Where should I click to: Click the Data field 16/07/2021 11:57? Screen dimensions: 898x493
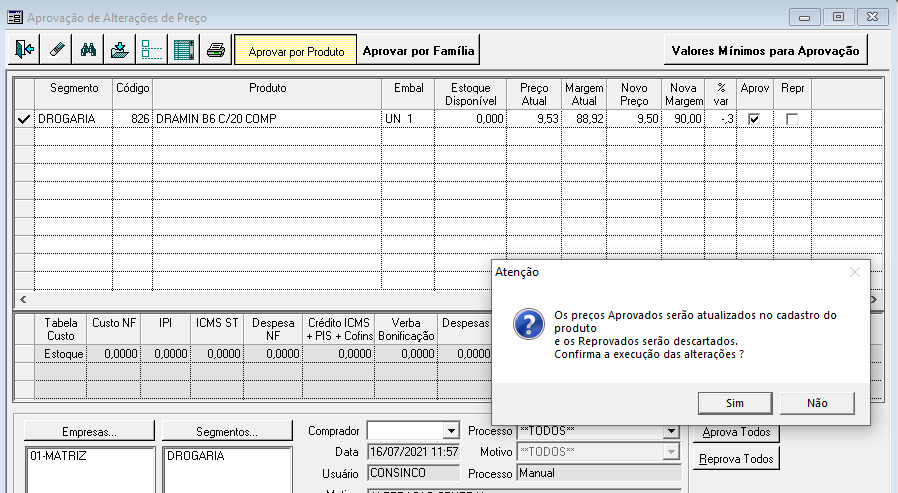tap(413, 452)
